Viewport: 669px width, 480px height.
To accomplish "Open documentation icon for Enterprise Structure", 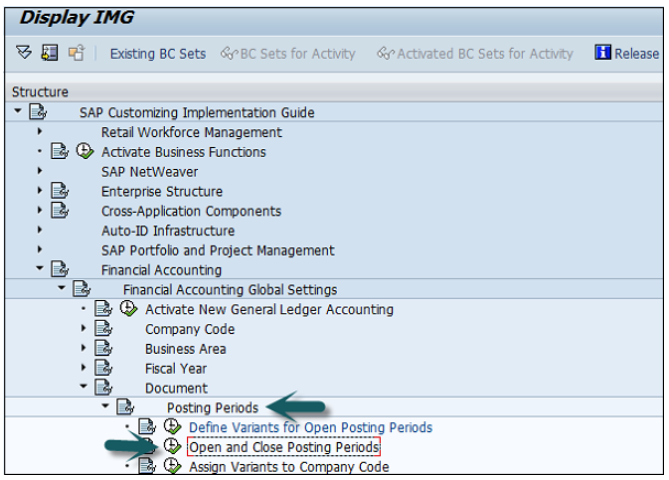I will 60,191.
